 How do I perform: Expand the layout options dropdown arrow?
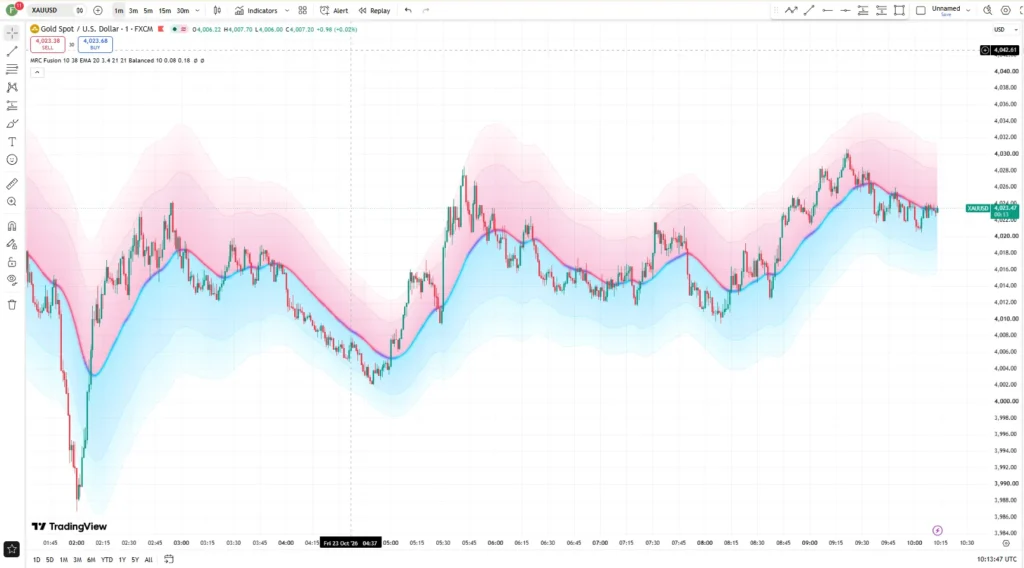tap(968, 10)
